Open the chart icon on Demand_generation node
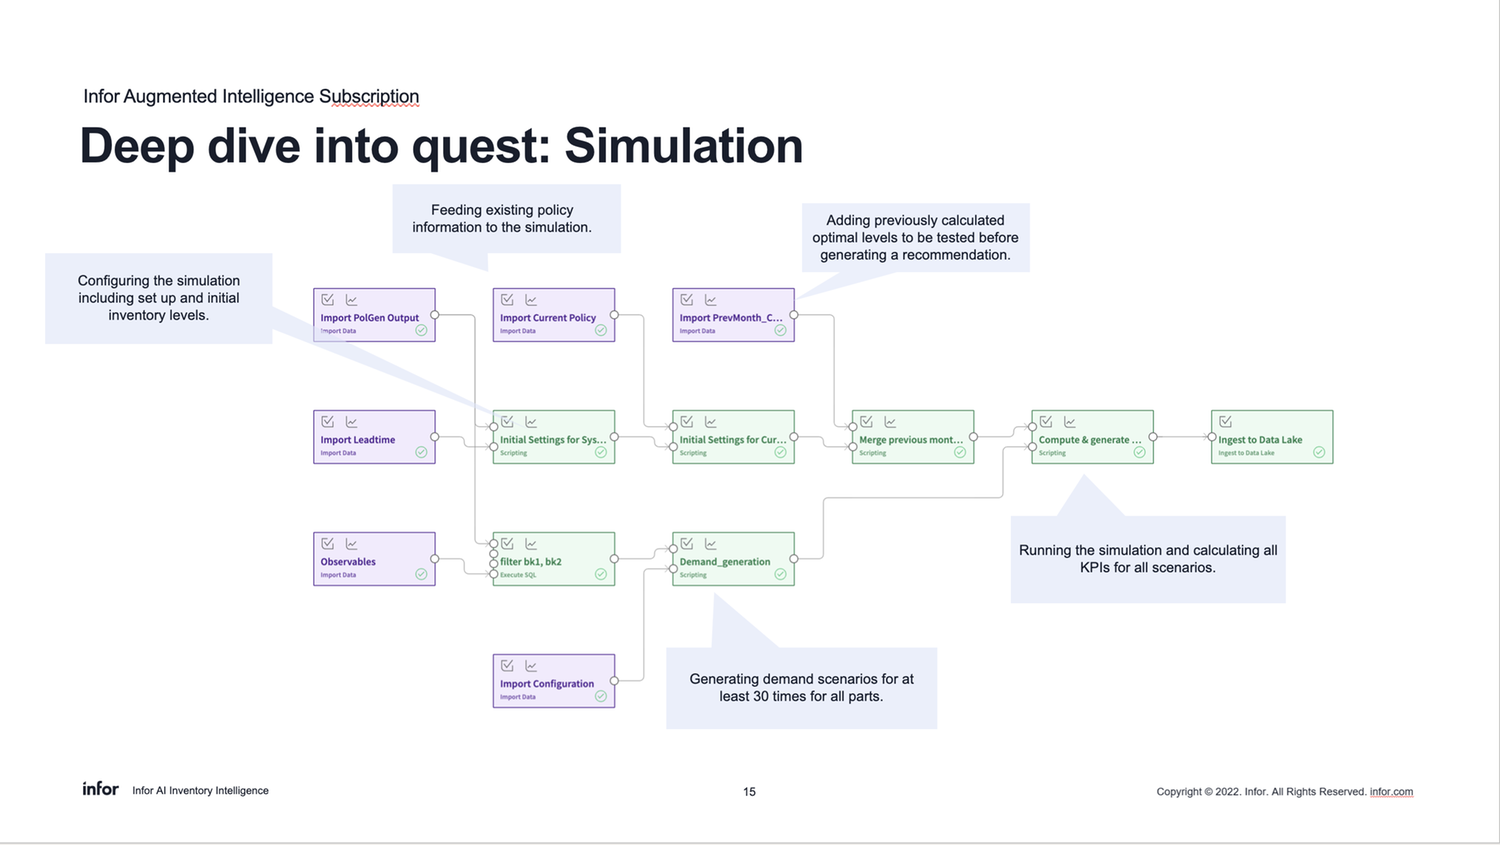1500x845 pixels. 710,543
